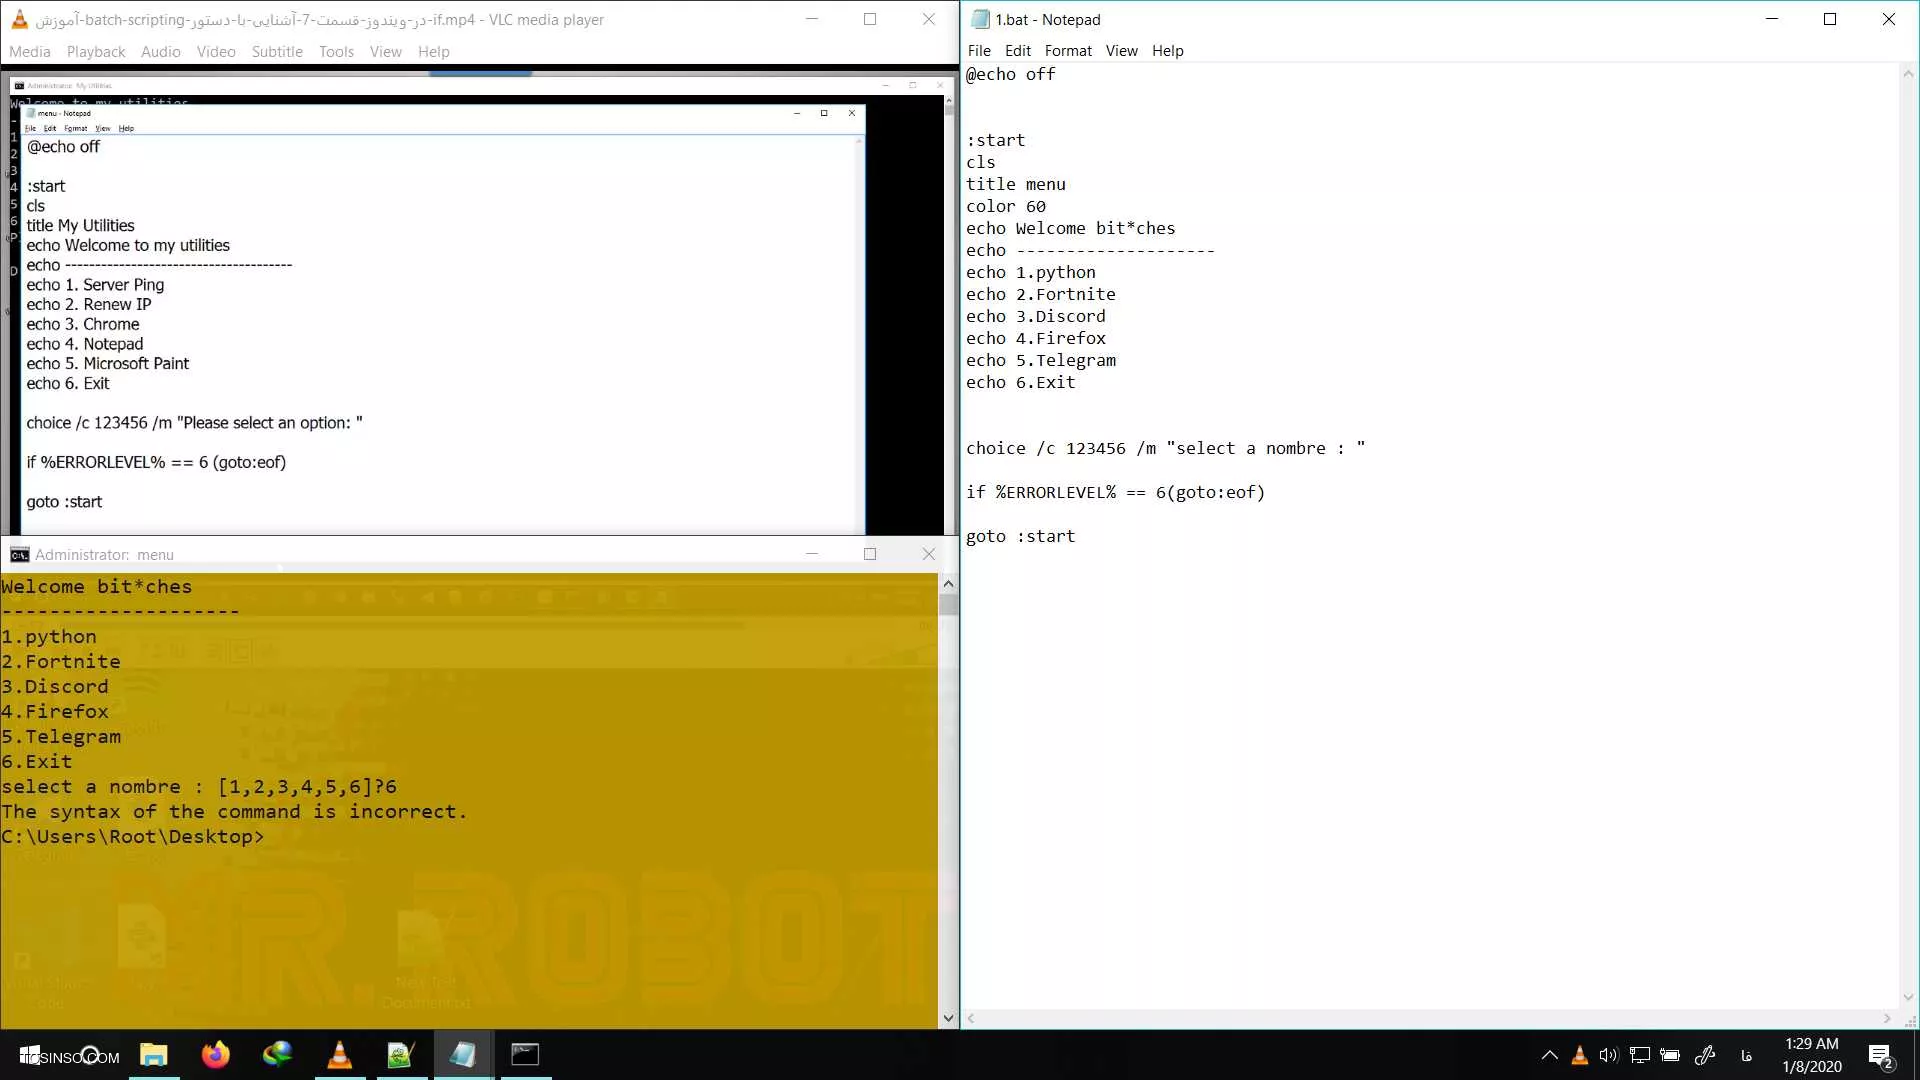Image resolution: width=1920 pixels, height=1080 pixels.
Task: Open network status tray icon
Action: pyautogui.click(x=1639, y=1055)
